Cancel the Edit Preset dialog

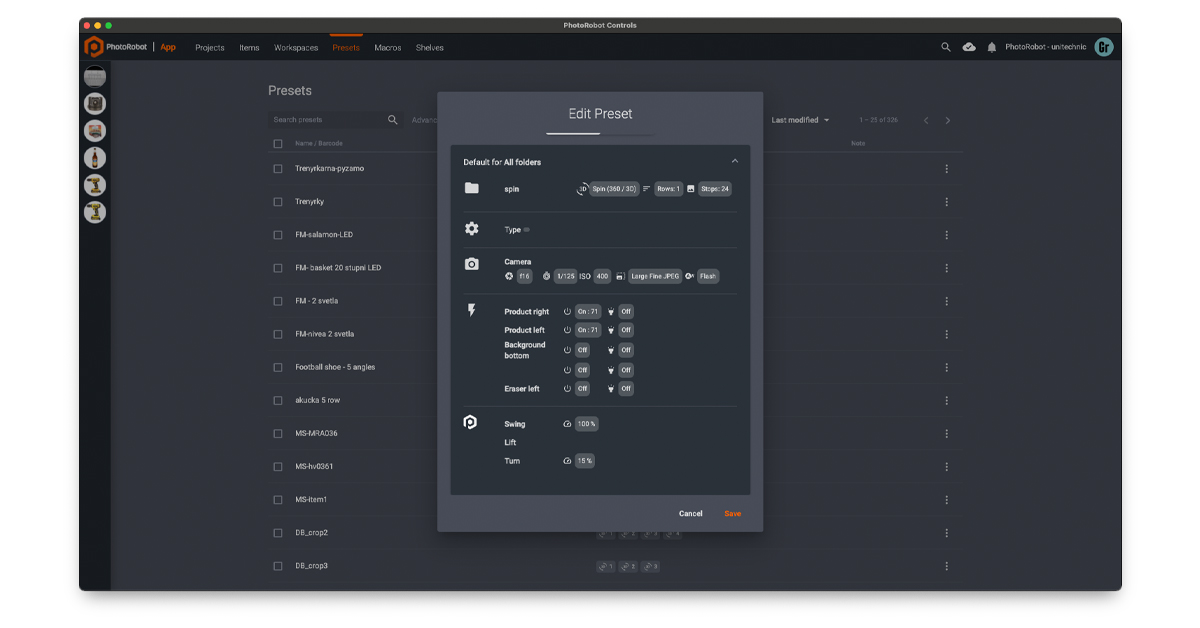click(x=690, y=513)
